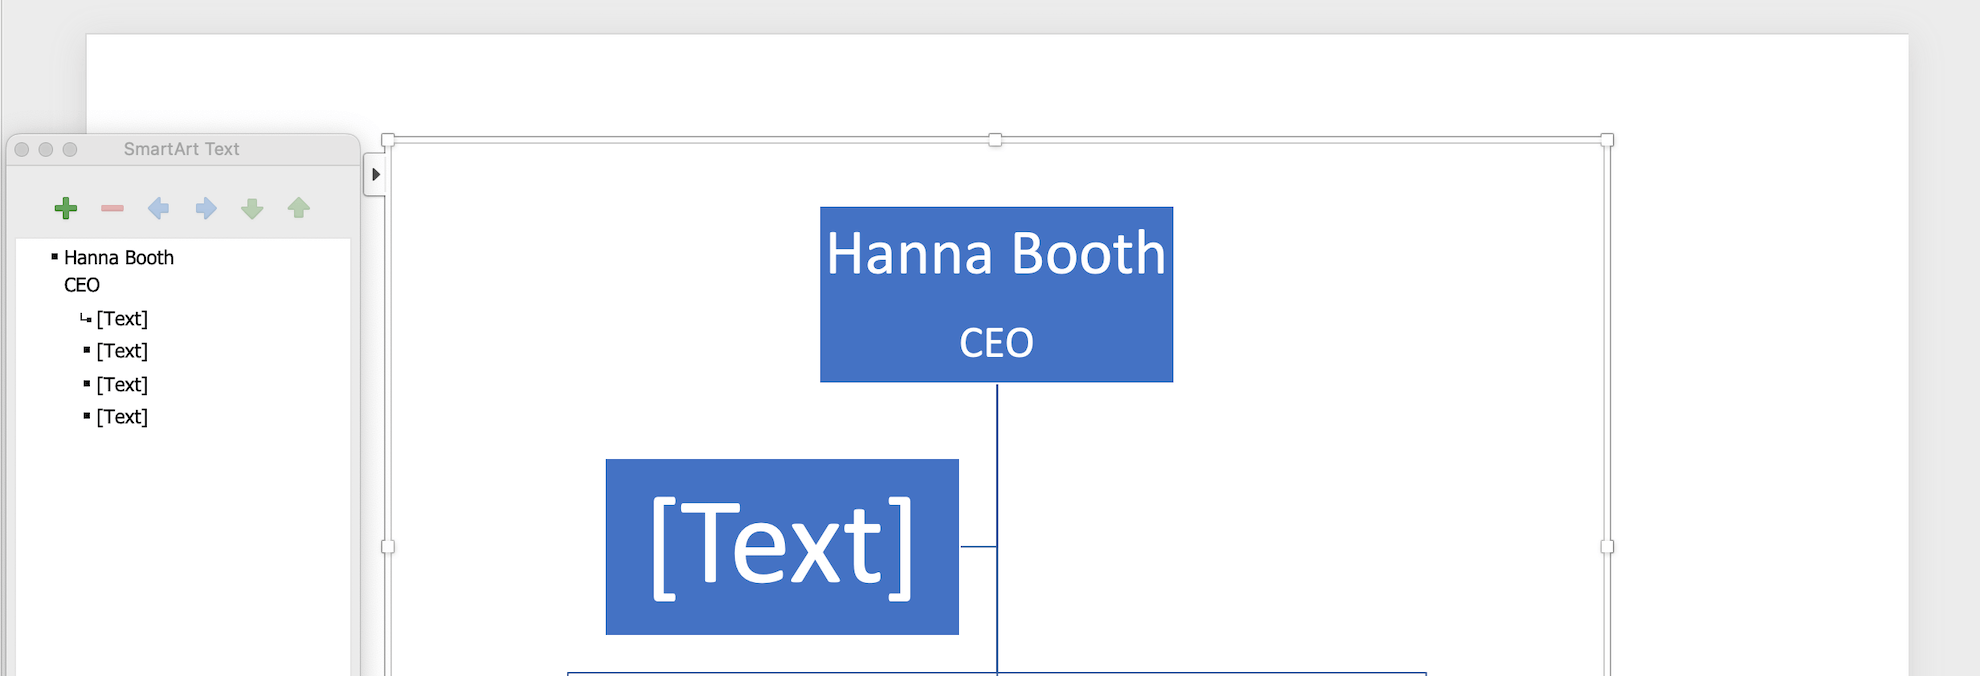Click the assistant bullet icon beside first [Text]

pos(85,319)
